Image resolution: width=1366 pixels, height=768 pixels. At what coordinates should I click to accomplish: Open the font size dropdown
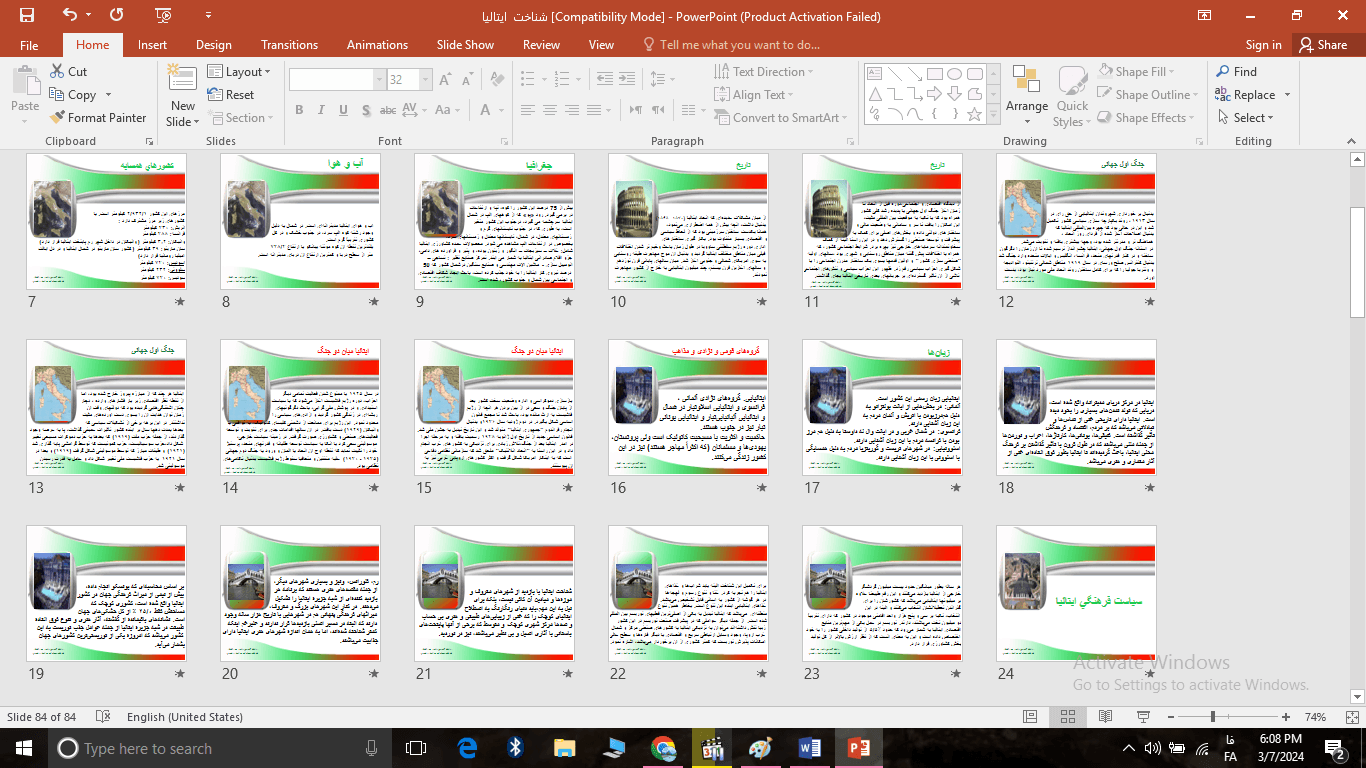[x=427, y=80]
